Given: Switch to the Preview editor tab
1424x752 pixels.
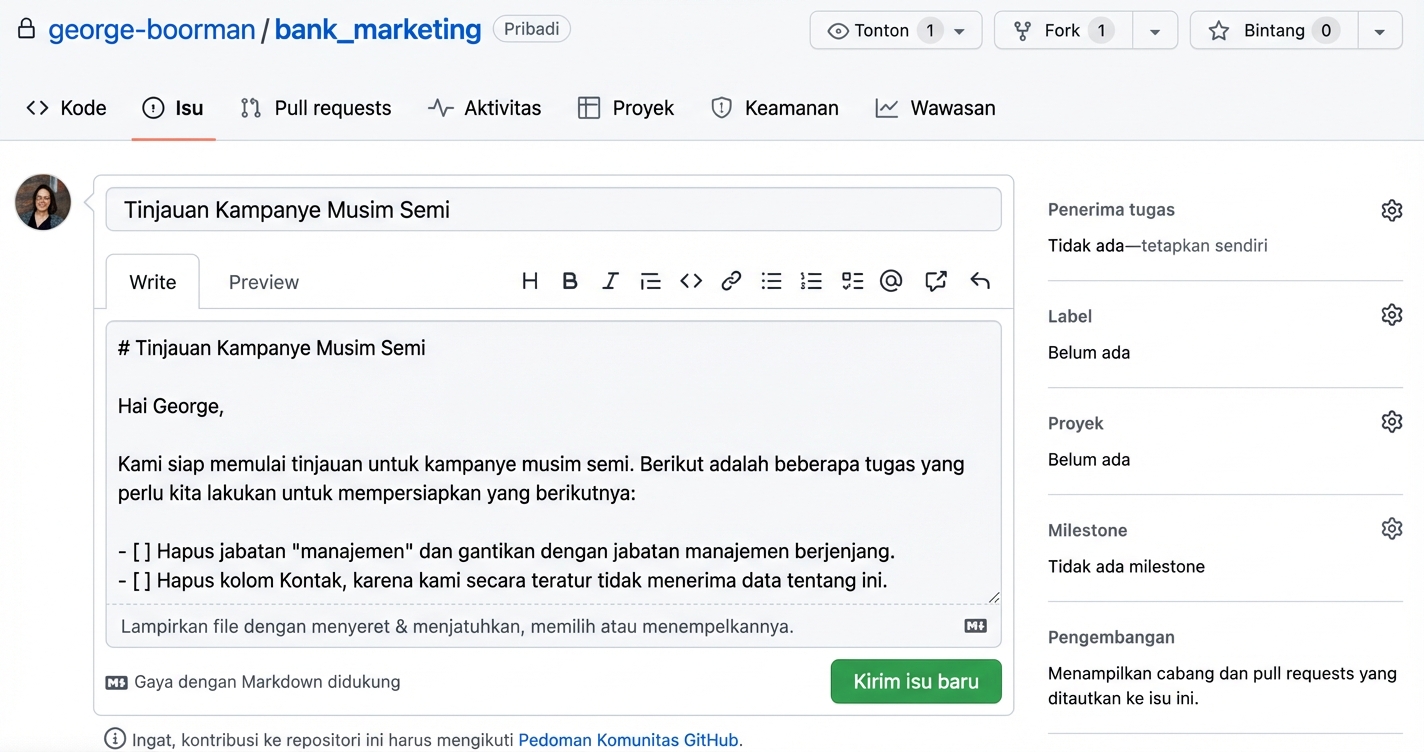Looking at the screenshot, I should (264, 282).
